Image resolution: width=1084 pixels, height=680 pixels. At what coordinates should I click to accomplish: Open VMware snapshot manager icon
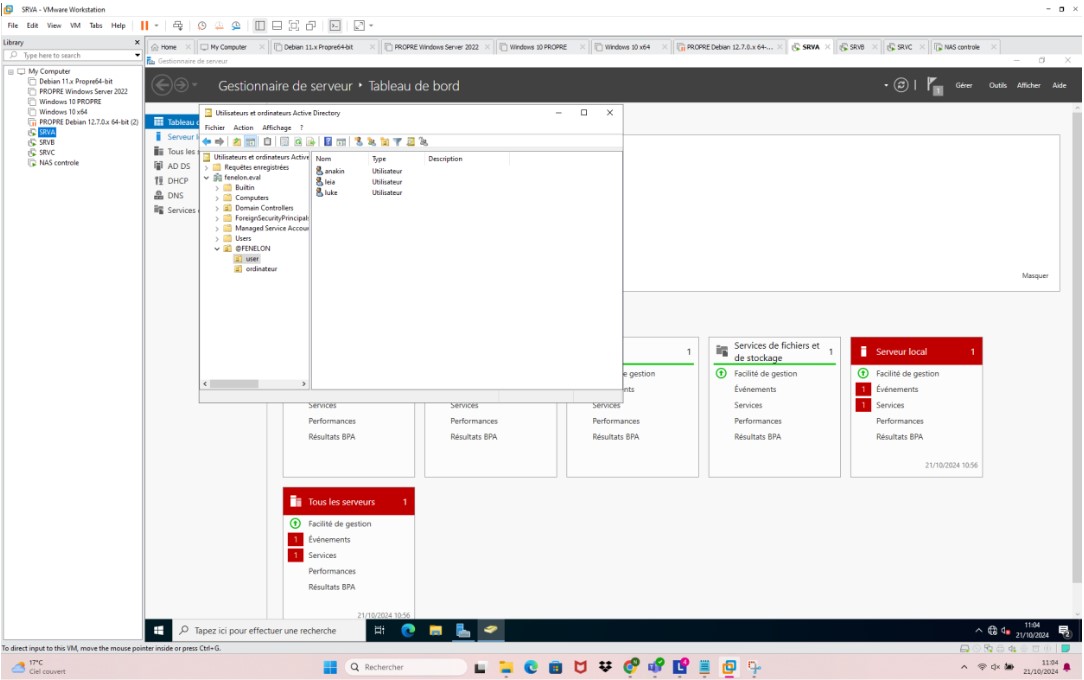[x=236, y=26]
